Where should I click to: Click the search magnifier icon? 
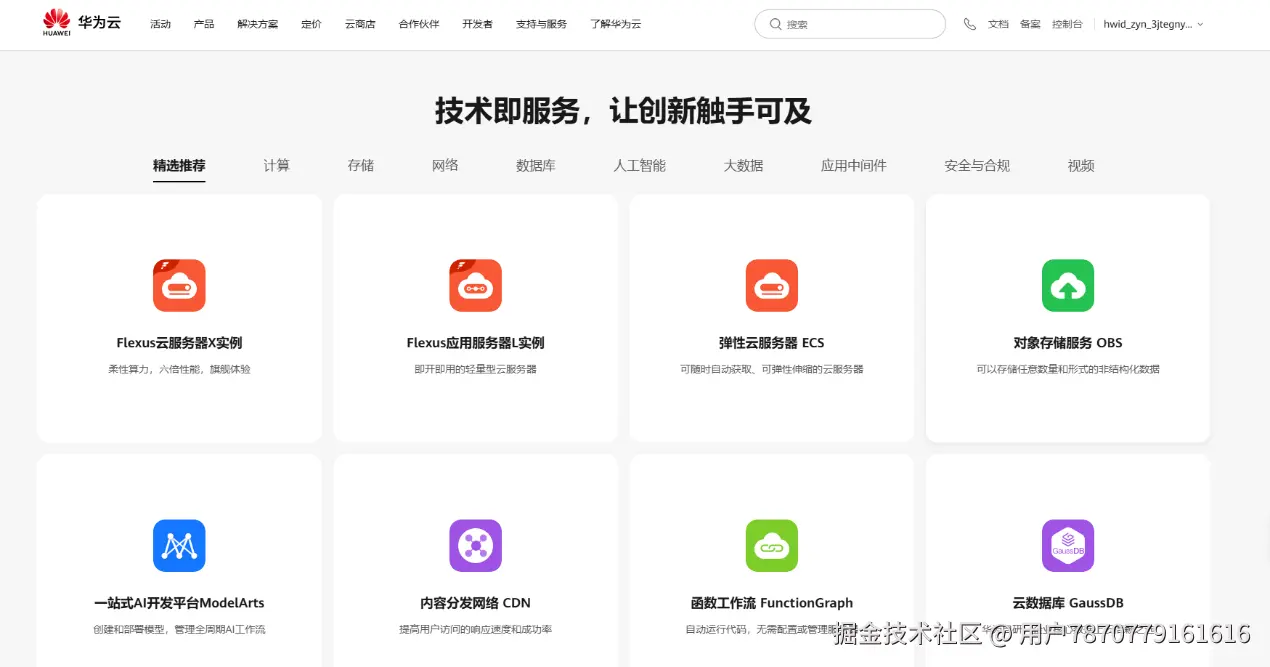point(776,24)
